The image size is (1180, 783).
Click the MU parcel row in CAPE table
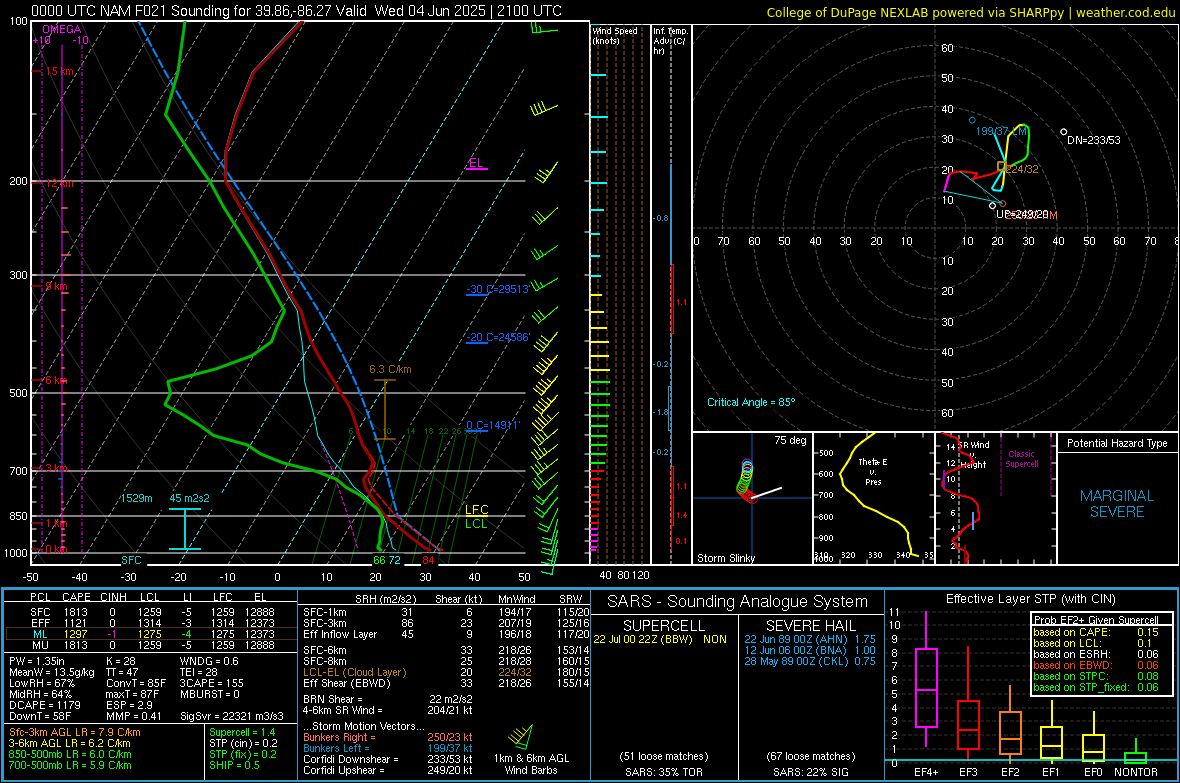point(152,644)
